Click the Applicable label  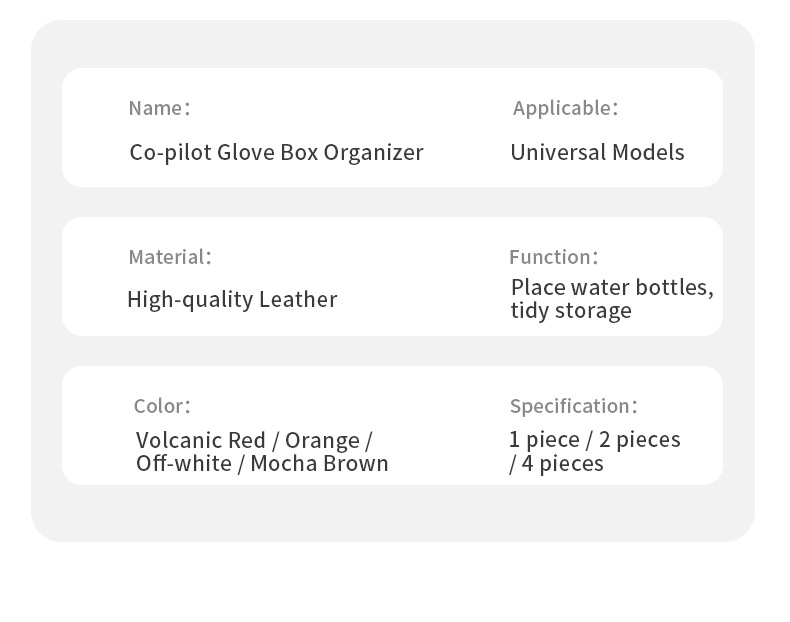click(565, 108)
